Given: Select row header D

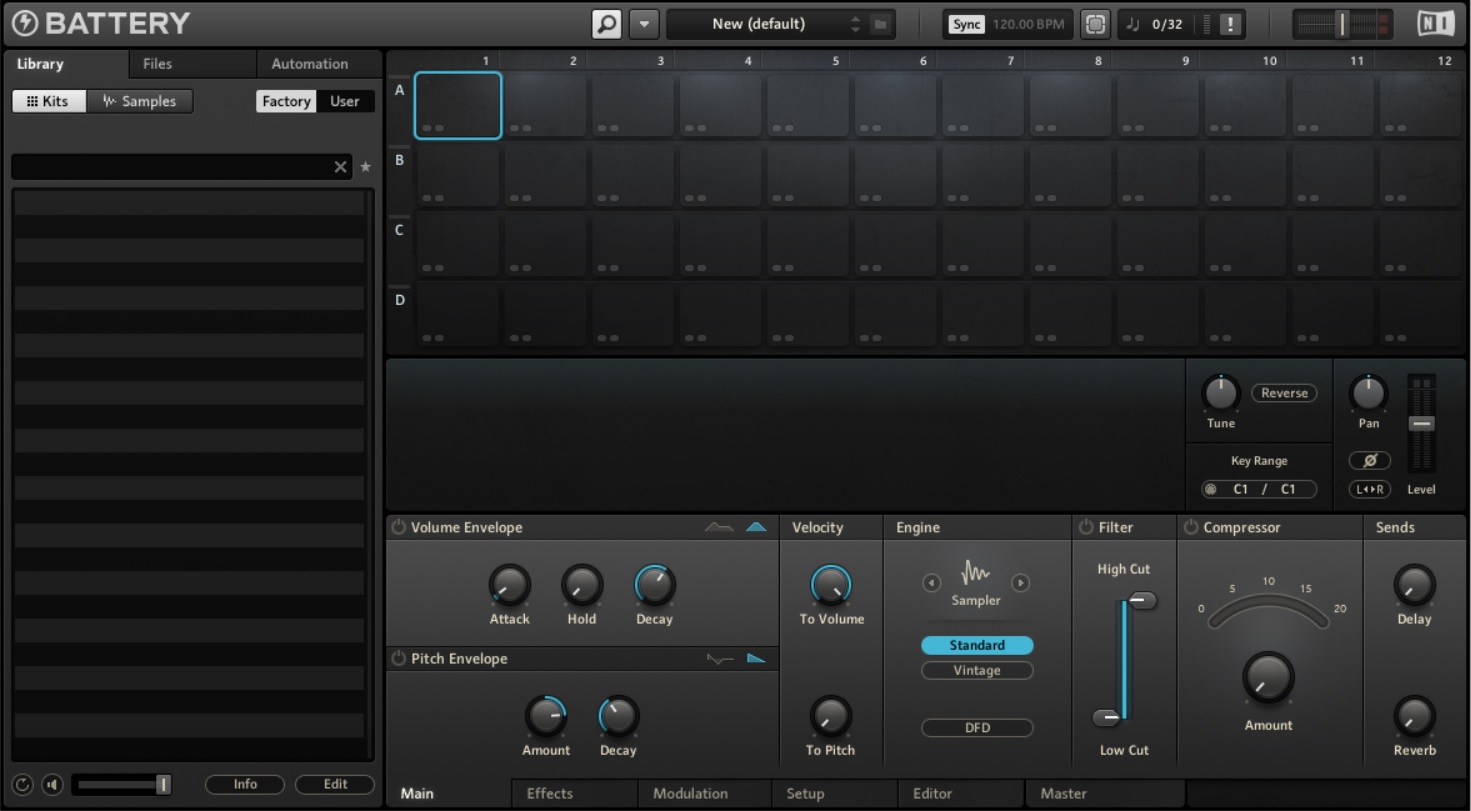Looking at the screenshot, I should point(400,299).
